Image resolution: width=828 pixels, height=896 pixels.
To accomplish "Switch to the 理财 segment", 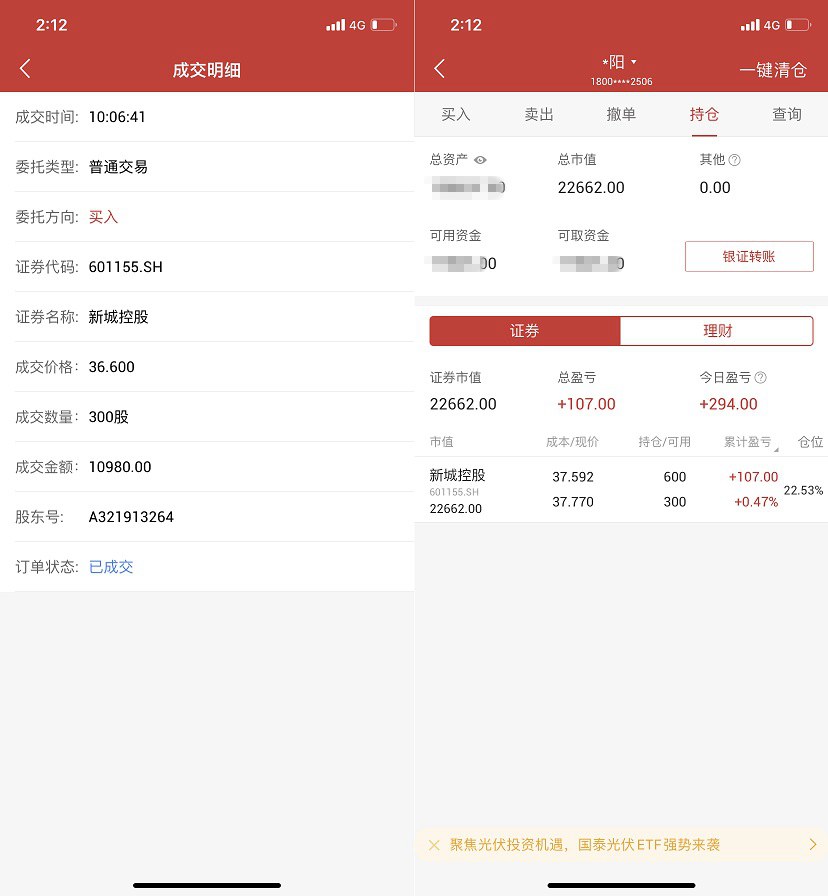I will pyautogui.click(x=718, y=331).
